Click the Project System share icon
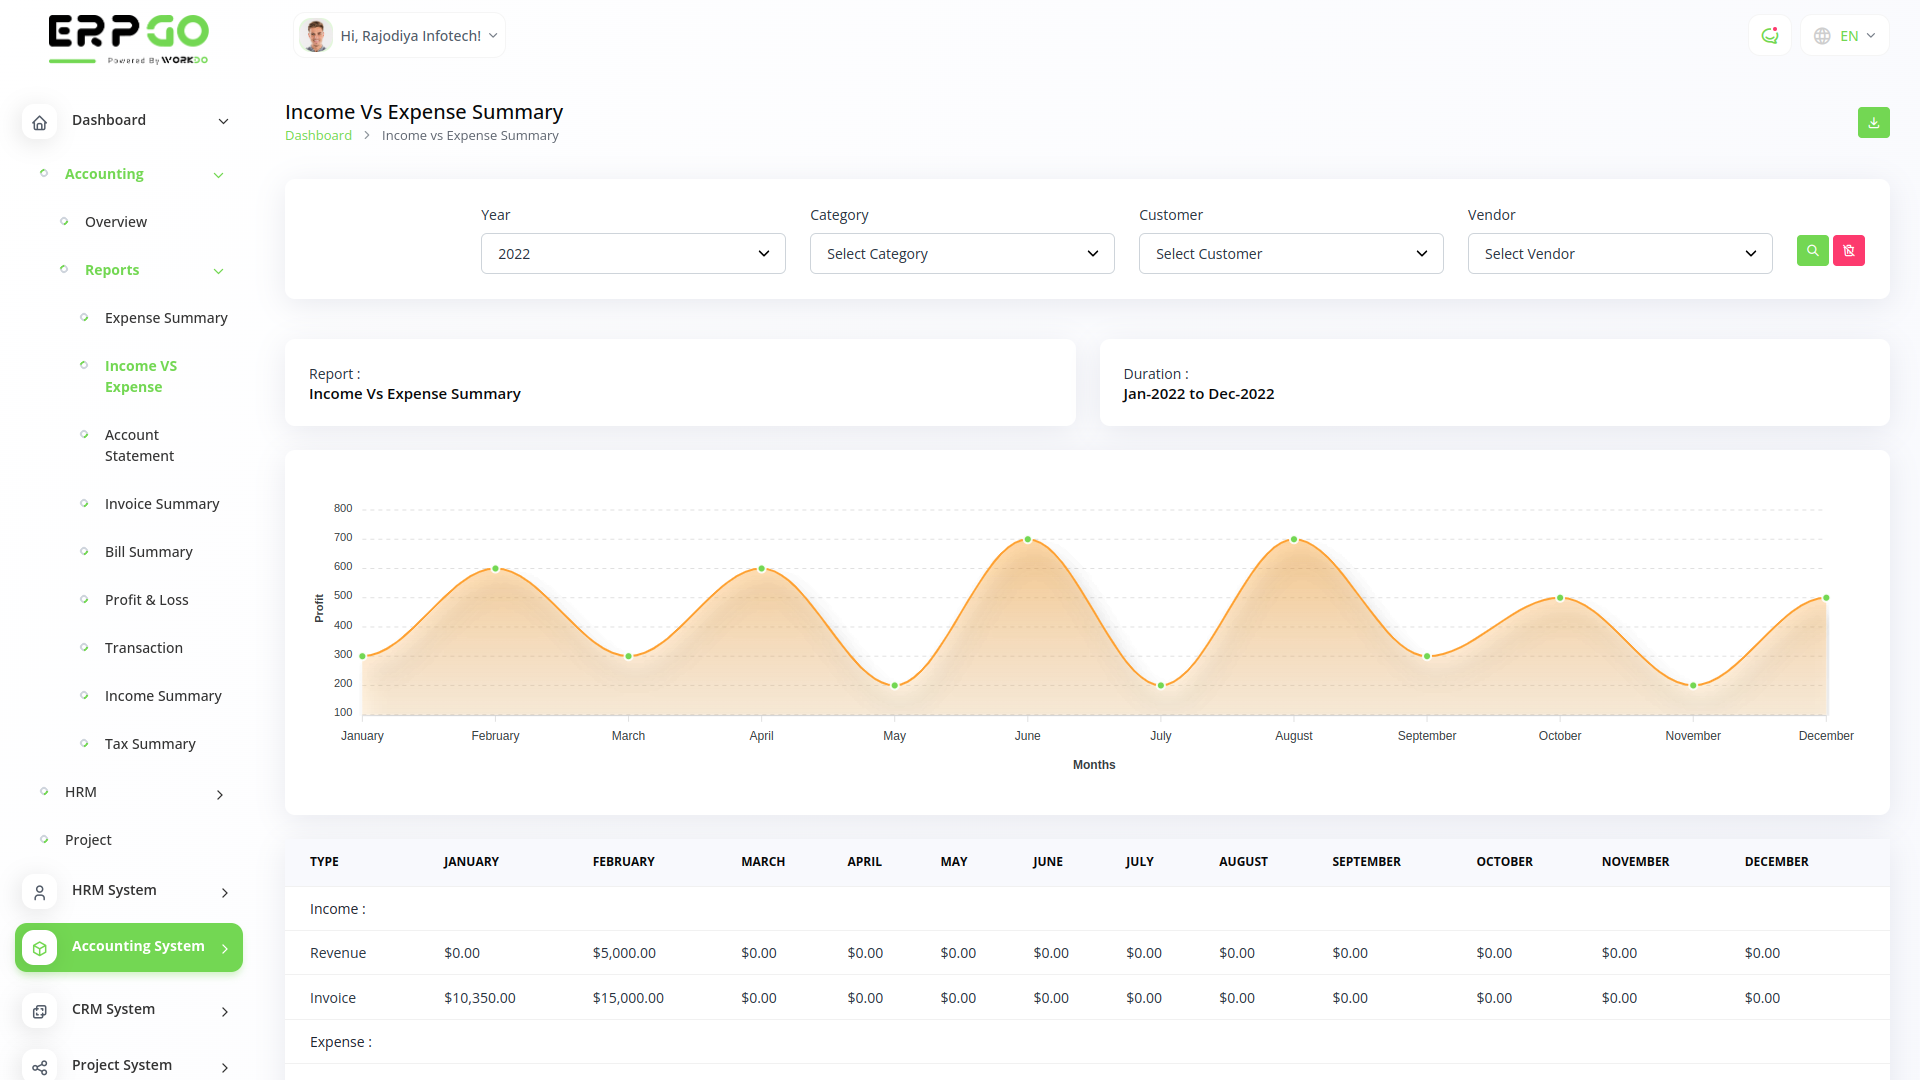This screenshot has width=1920, height=1080. [39, 1067]
